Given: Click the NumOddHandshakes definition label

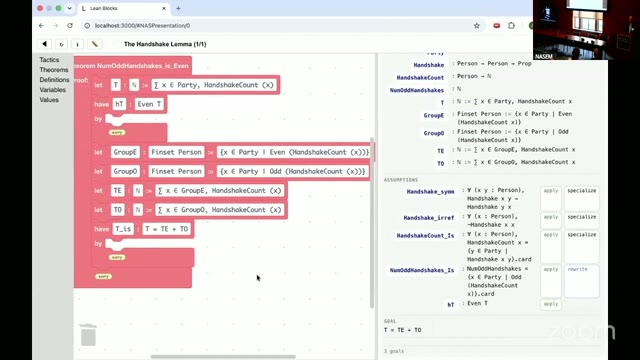Looking at the screenshot, I should [x=417, y=90].
